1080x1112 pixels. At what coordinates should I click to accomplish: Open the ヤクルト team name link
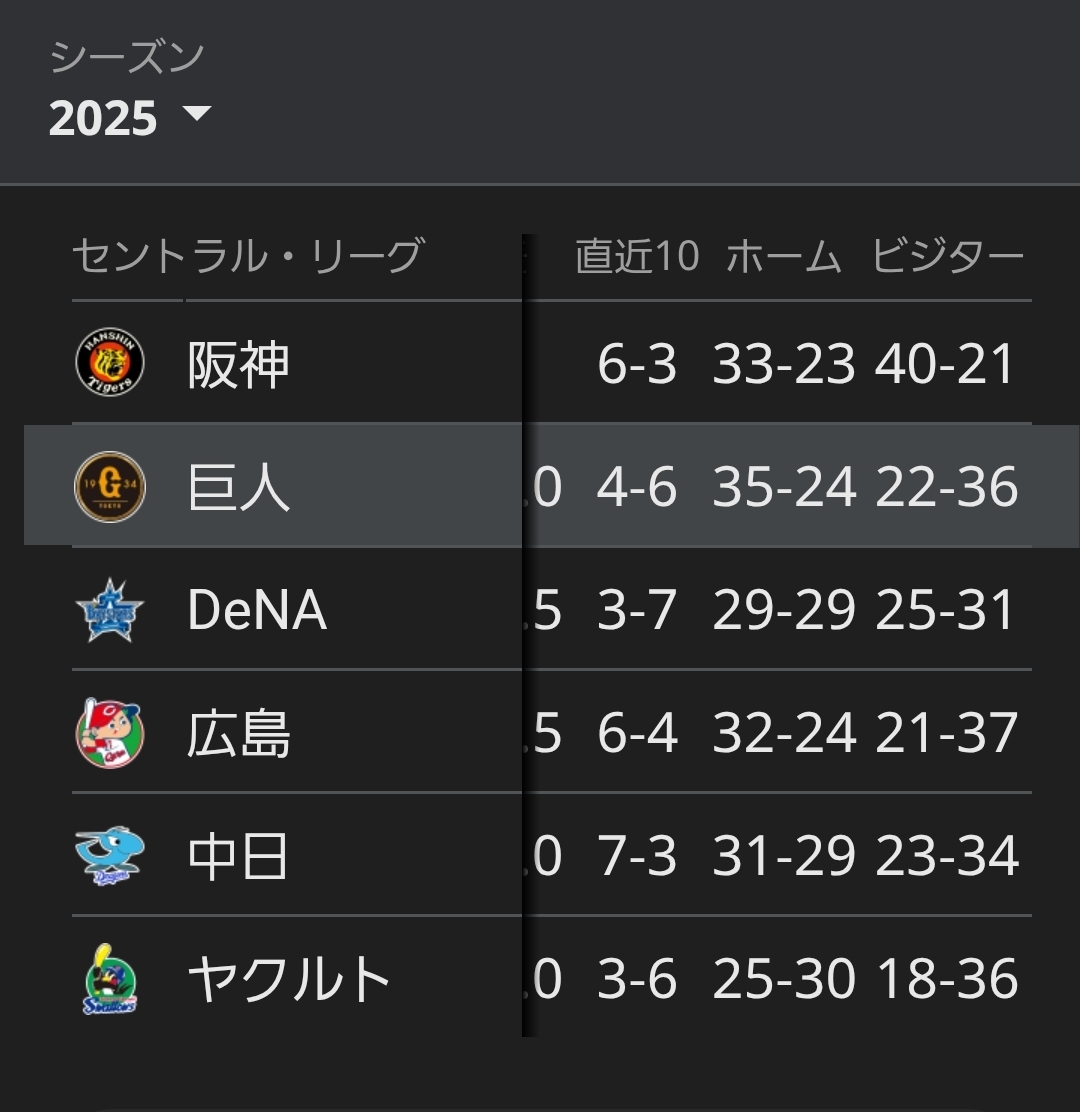pyautogui.click(x=289, y=979)
